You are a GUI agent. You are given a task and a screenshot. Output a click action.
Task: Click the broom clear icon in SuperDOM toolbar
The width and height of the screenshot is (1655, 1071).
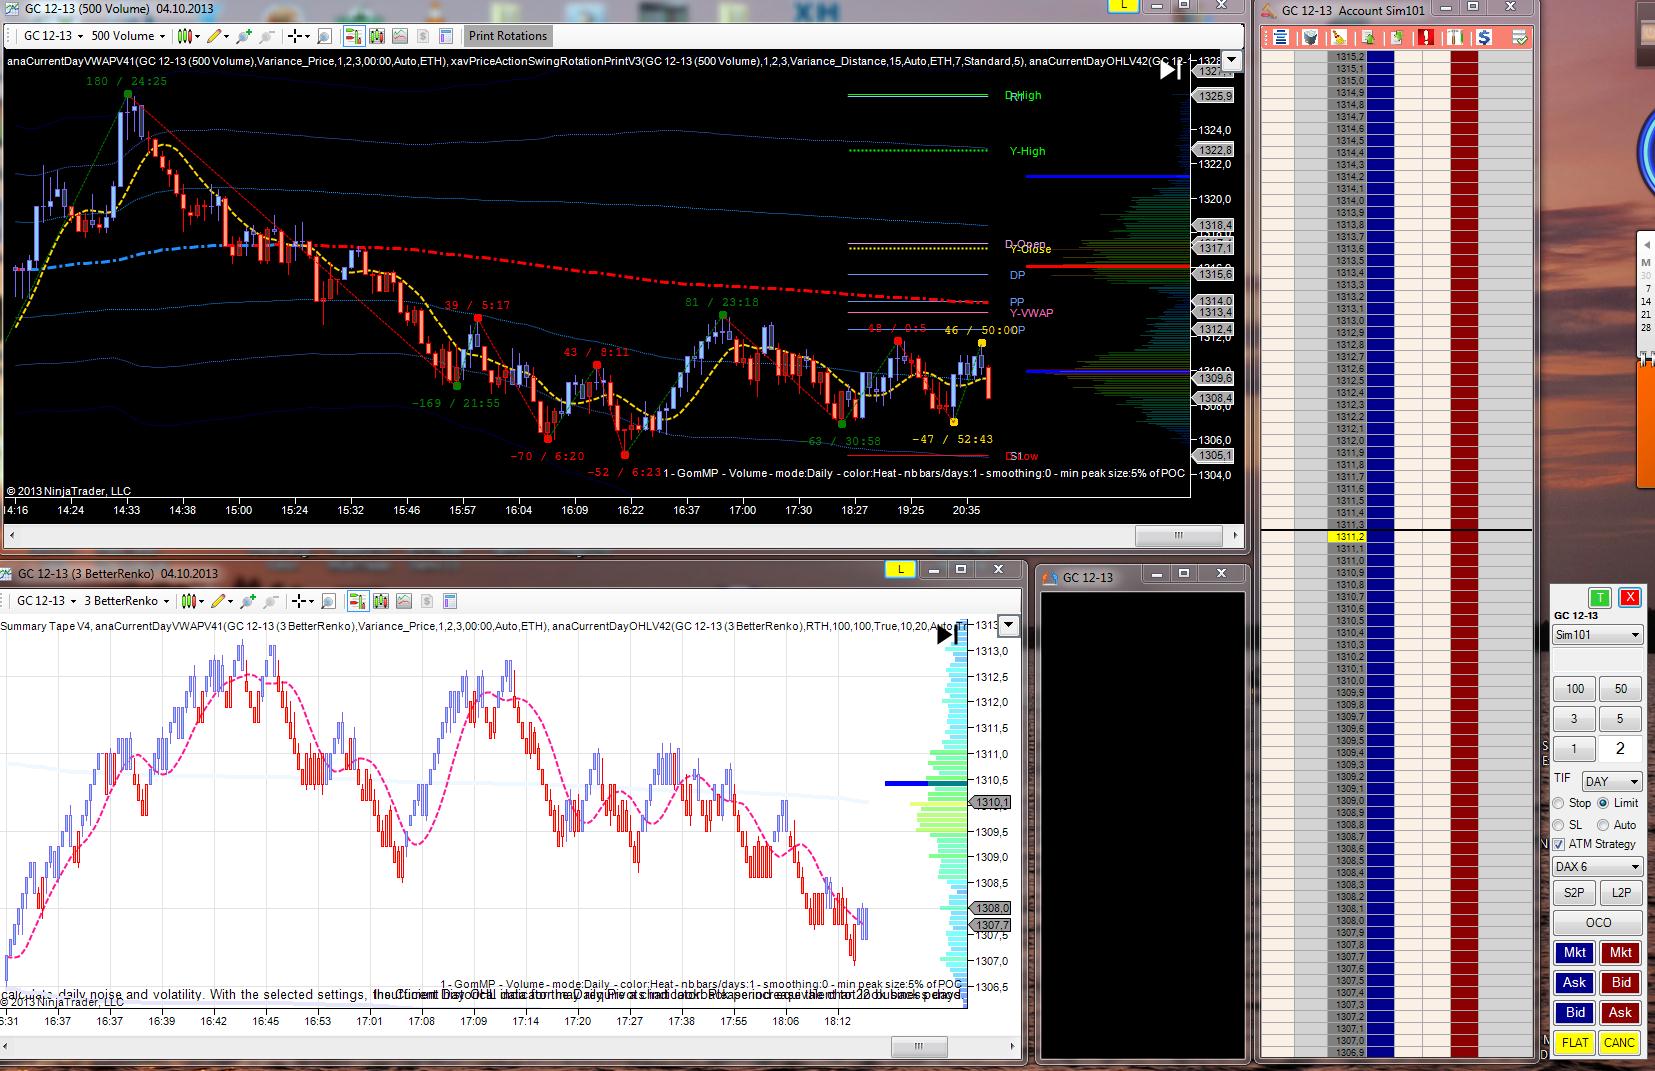[1340, 37]
